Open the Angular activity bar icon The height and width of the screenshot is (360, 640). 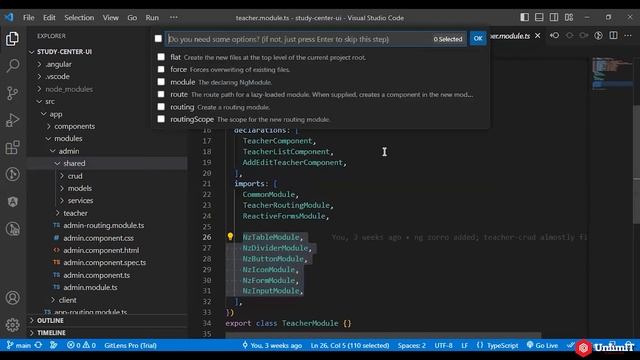point(12,202)
